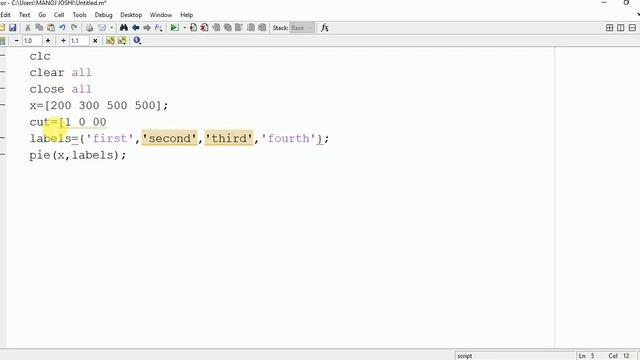Screen dimensions: 640x360
Task: Split editor windows top and bottom
Action: point(632,28)
